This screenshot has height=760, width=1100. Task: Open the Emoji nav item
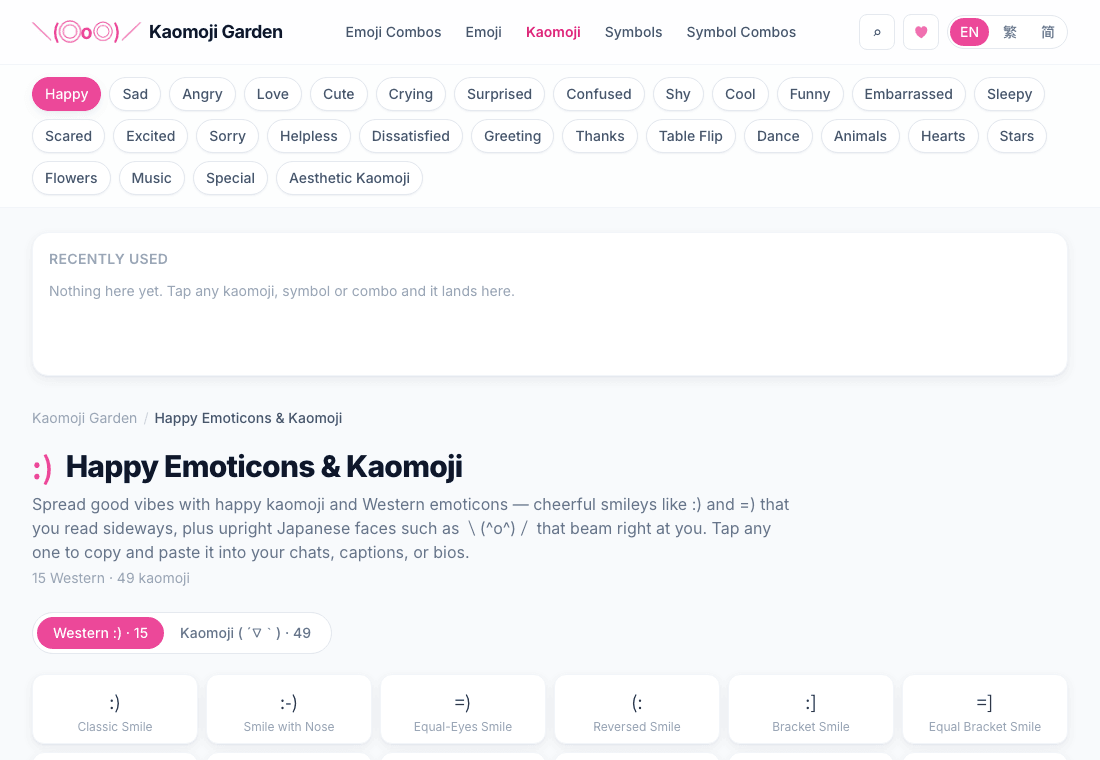coord(483,32)
